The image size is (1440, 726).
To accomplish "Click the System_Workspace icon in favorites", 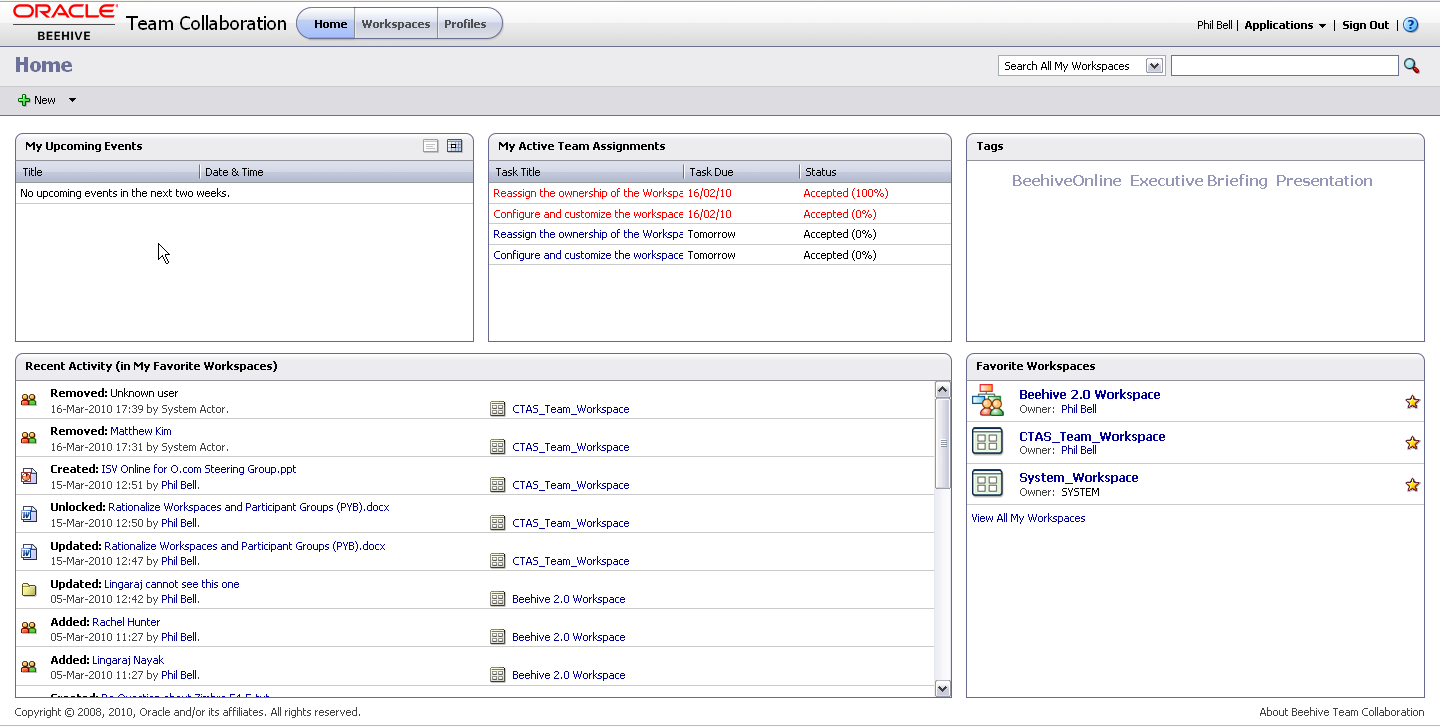I will [x=987, y=483].
